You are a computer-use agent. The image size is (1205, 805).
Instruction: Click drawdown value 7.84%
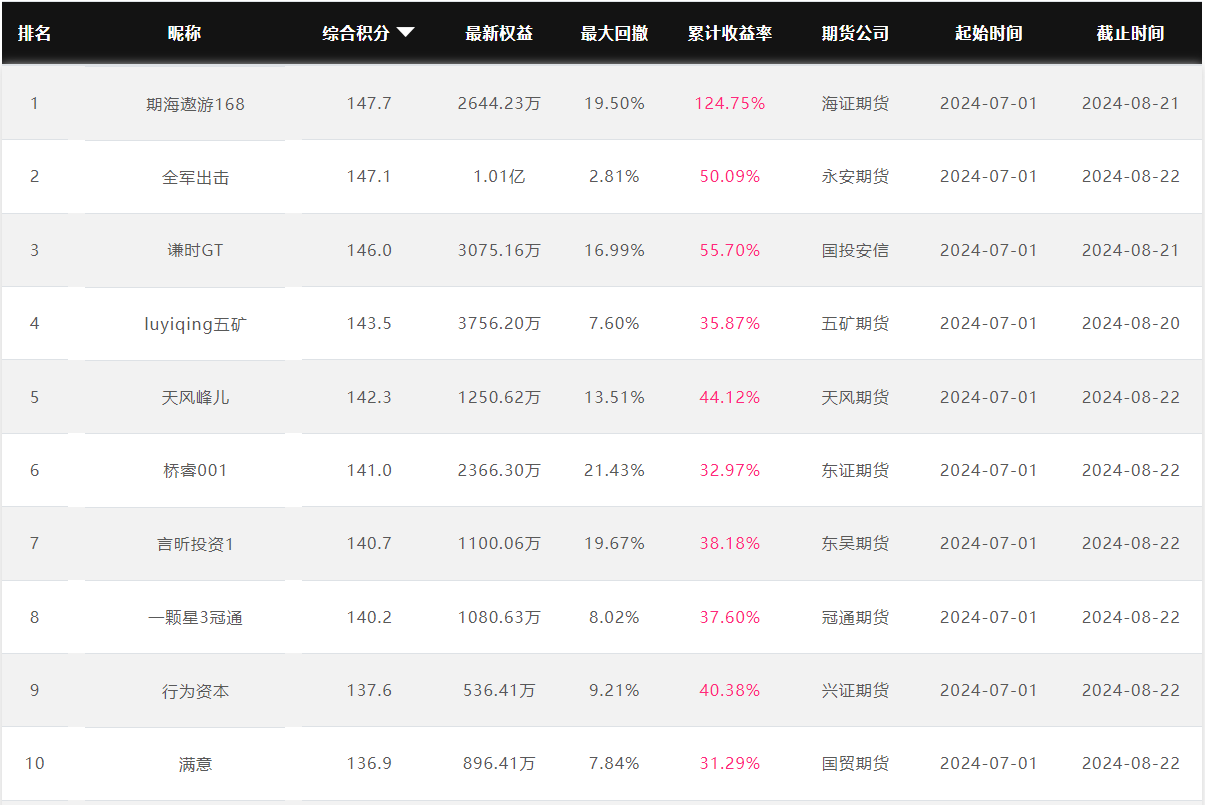[x=614, y=763]
